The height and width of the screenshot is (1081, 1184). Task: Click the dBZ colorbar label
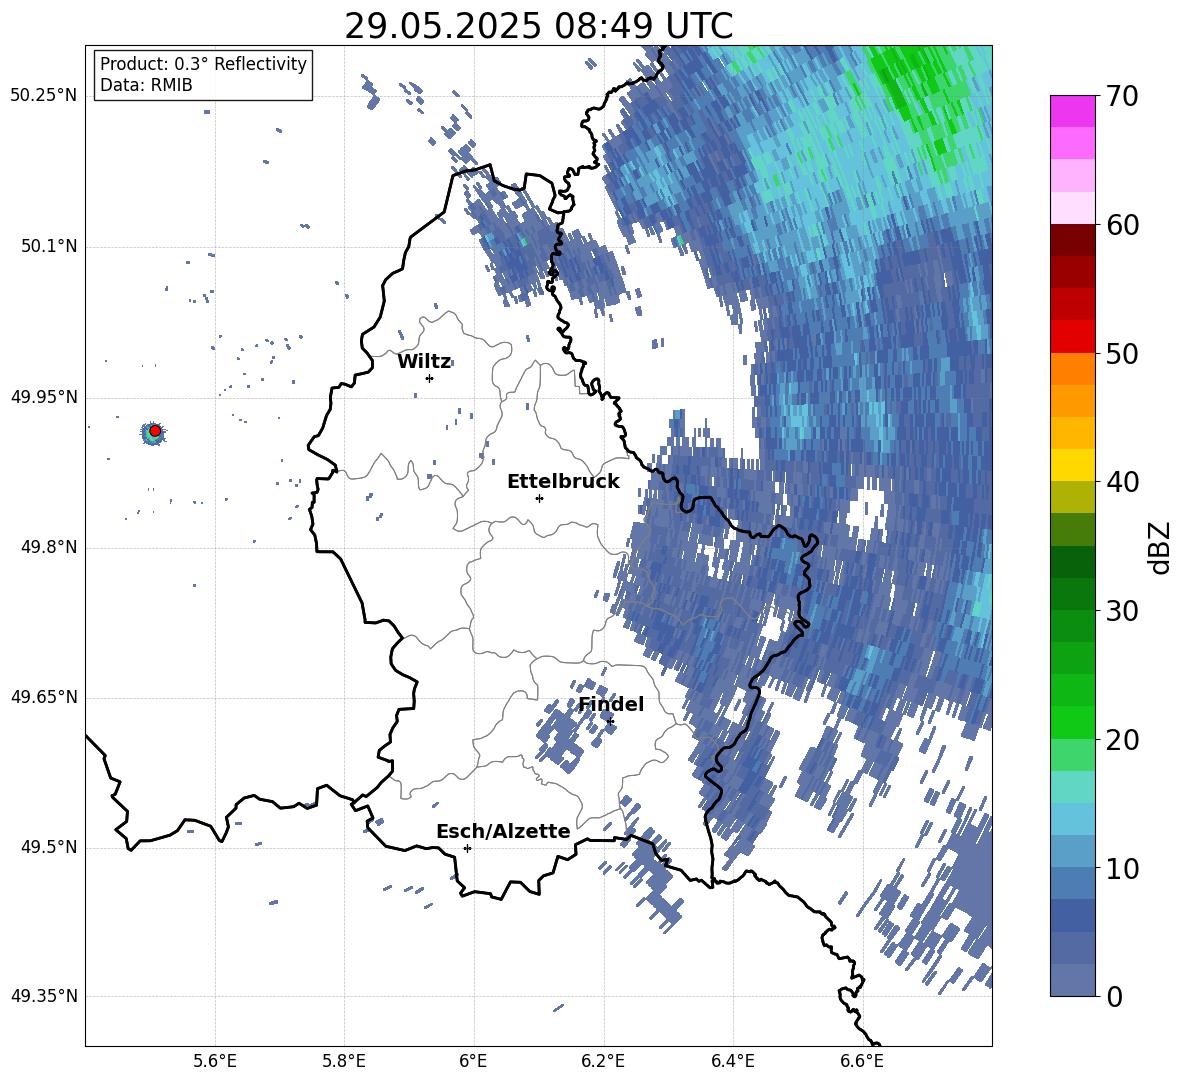click(x=1161, y=547)
